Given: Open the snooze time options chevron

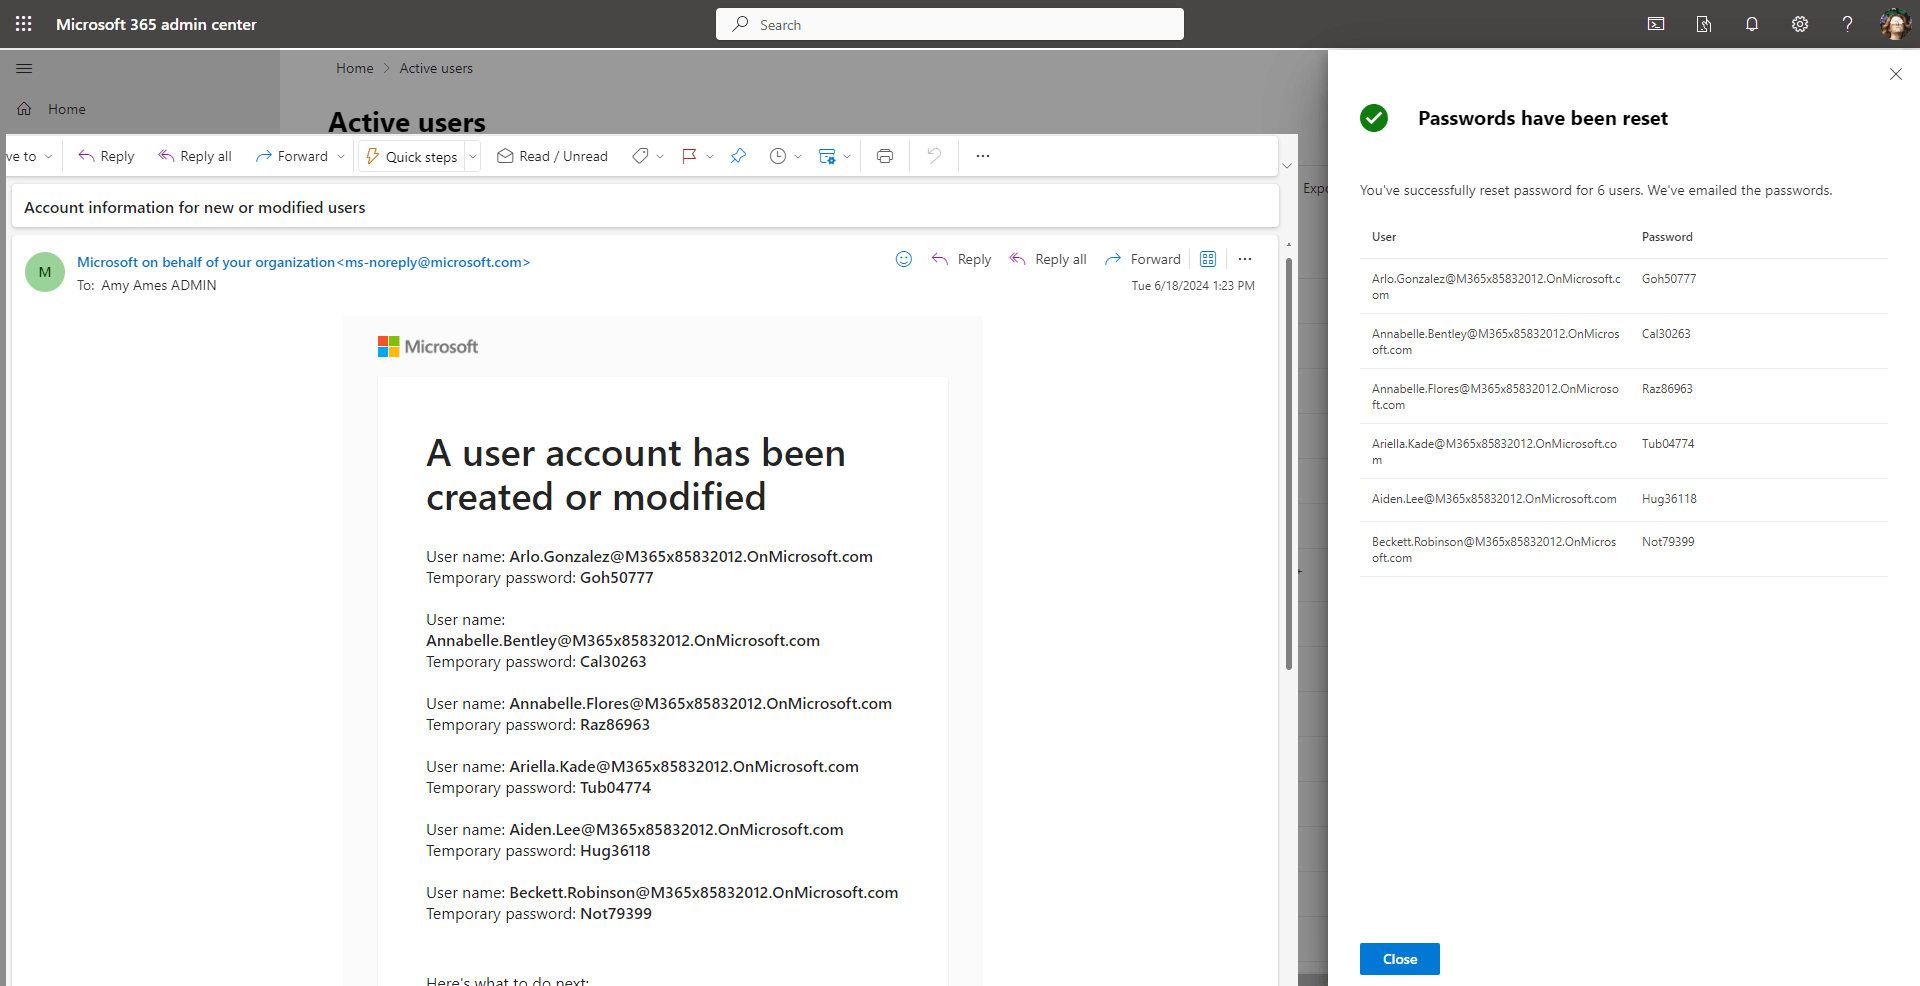Looking at the screenshot, I should [797, 156].
